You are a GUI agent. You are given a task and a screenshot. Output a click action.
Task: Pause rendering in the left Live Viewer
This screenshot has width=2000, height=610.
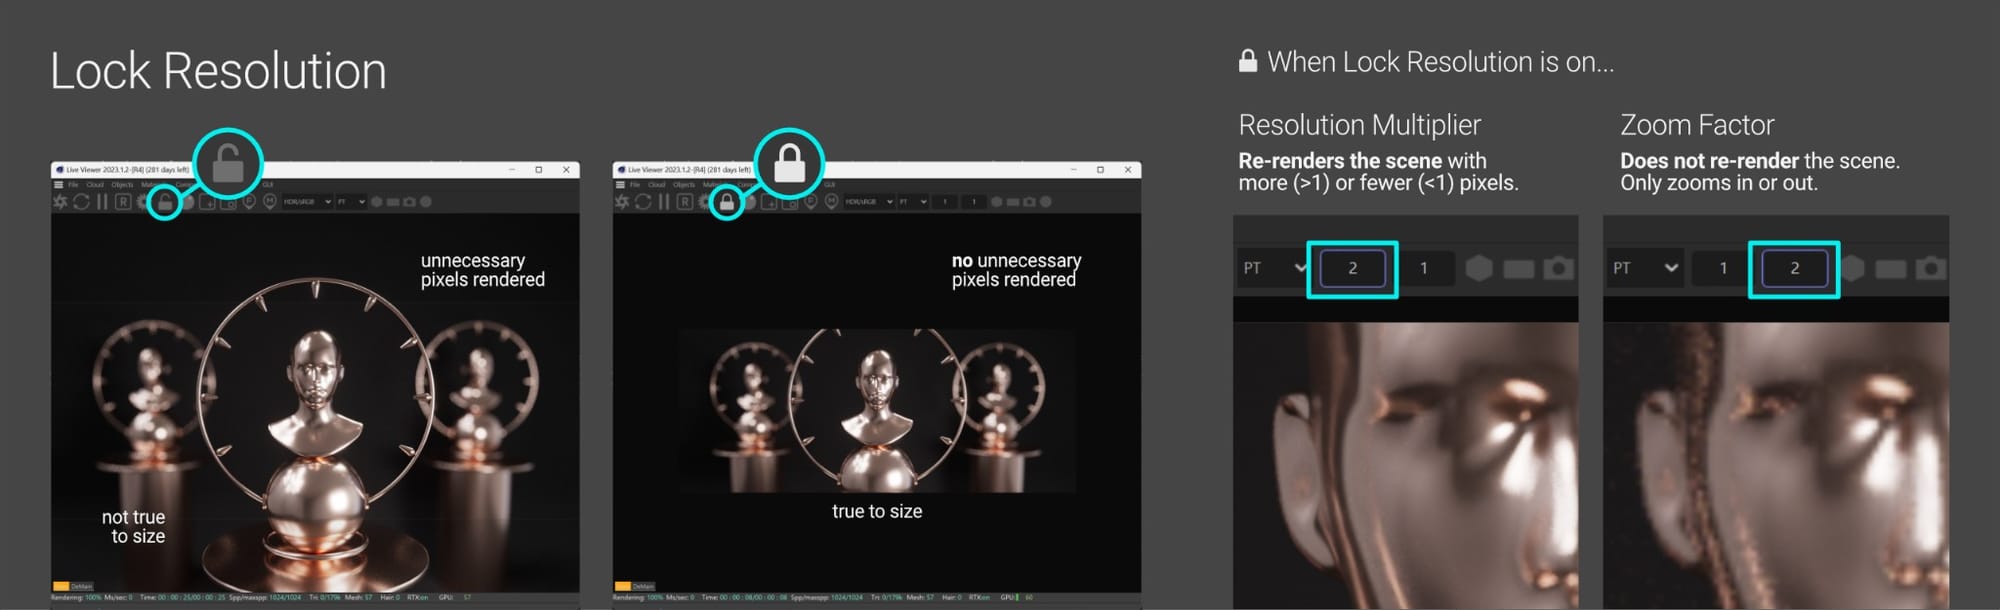(x=102, y=202)
